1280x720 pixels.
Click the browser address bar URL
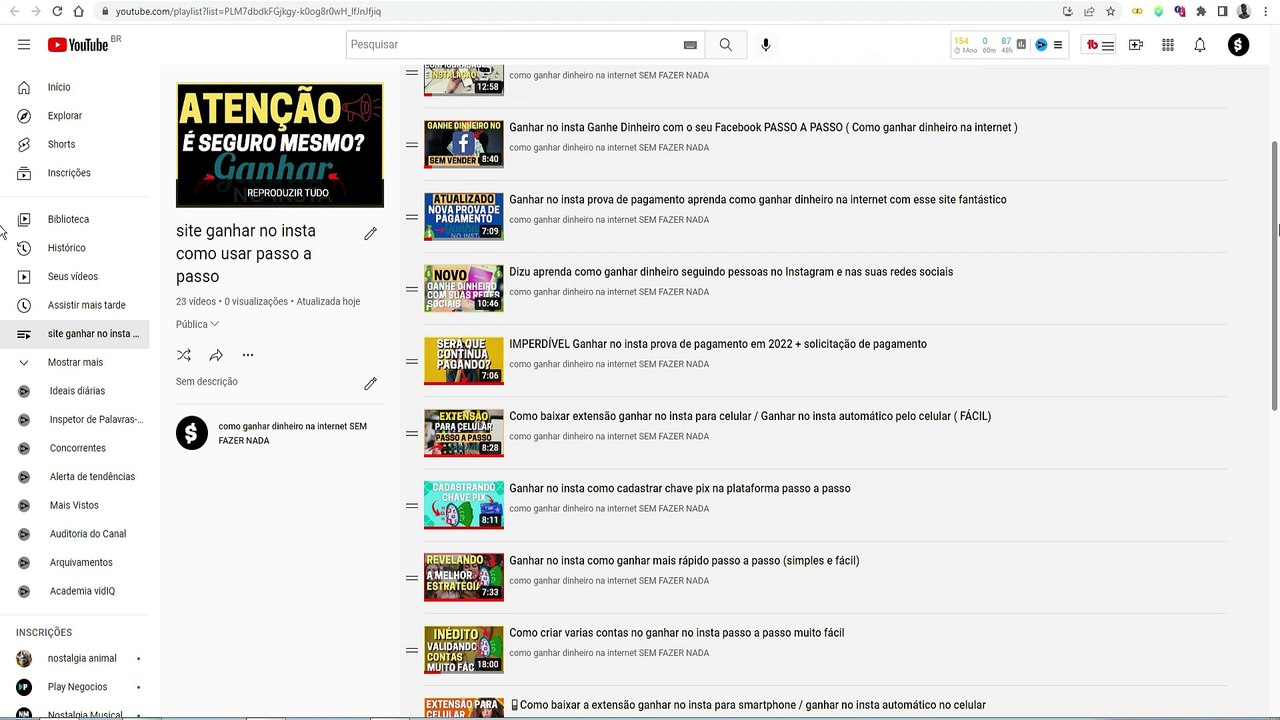(x=248, y=11)
